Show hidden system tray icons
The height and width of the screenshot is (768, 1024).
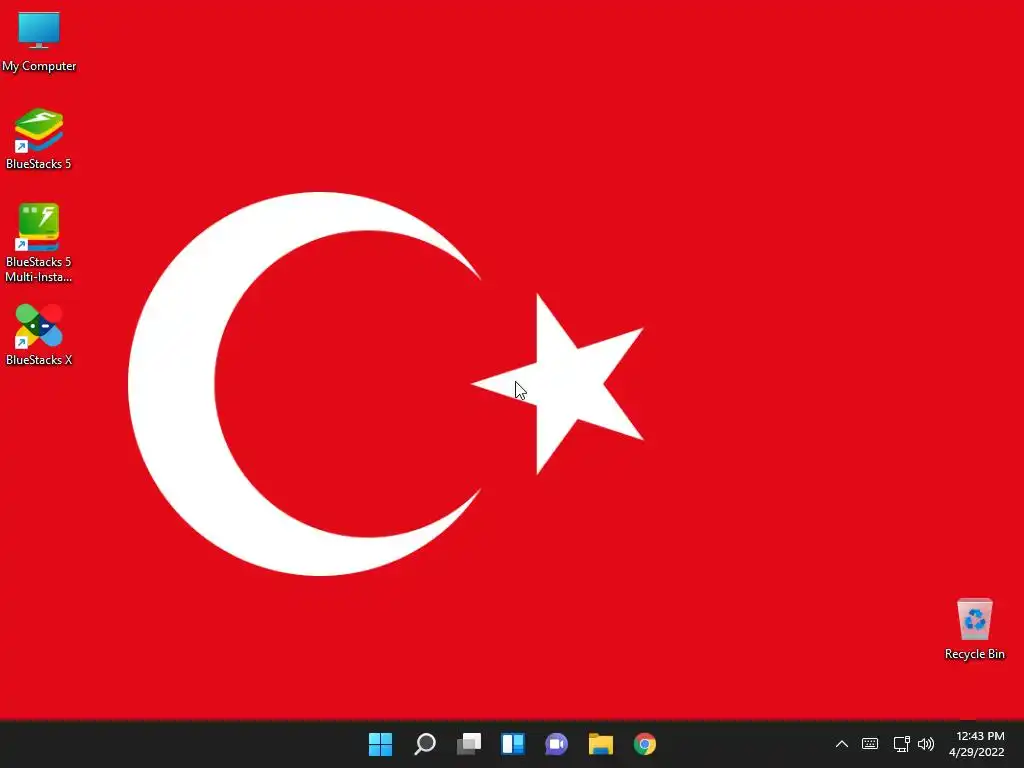coord(842,744)
